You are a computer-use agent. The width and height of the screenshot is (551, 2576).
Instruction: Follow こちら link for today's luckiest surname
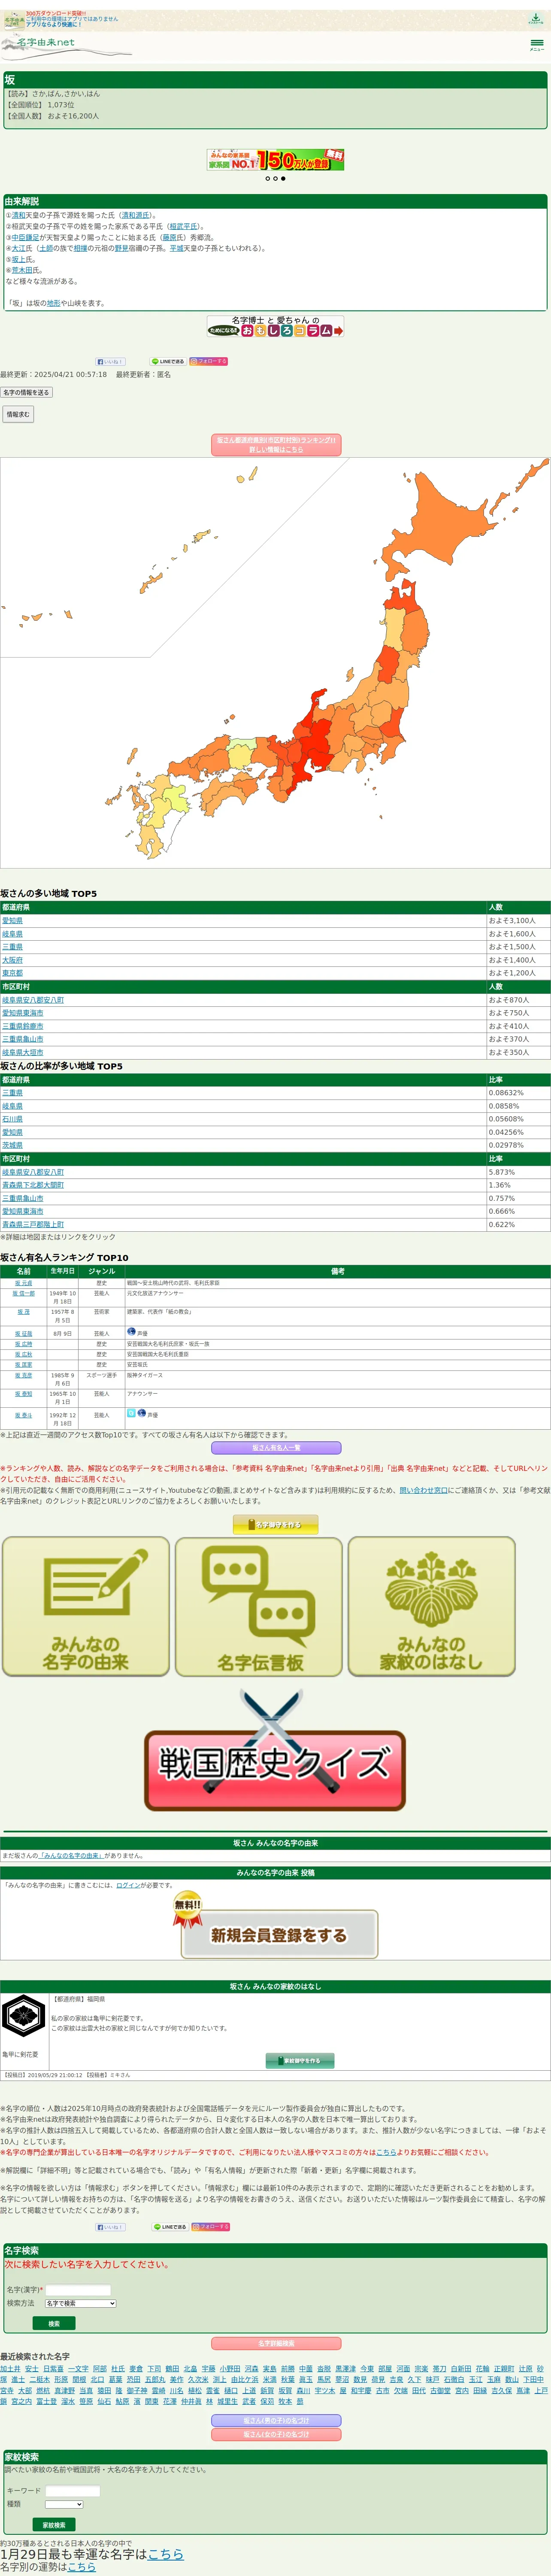tap(166, 2554)
